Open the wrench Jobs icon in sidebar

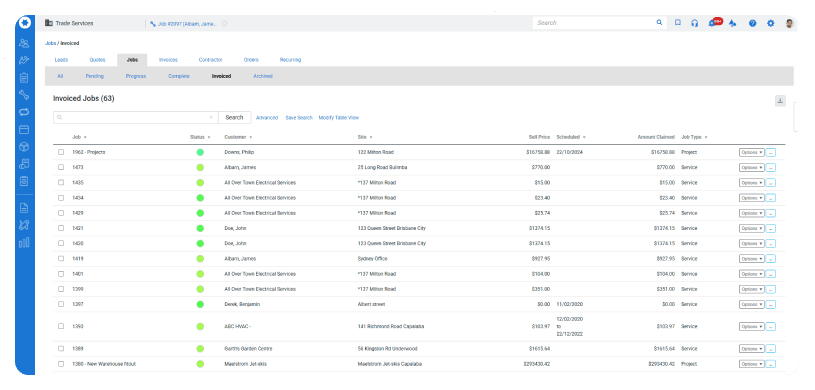[24, 95]
